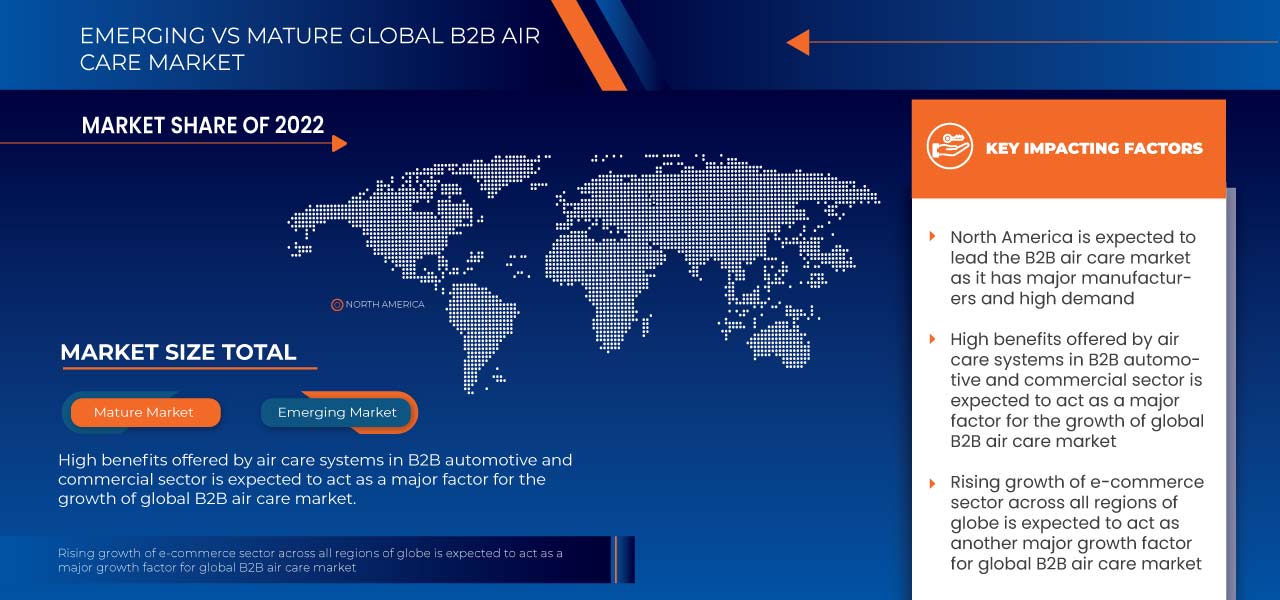This screenshot has width=1280, height=600.
Task: Click the North America circular map marker
Action: tap(337, 304)
